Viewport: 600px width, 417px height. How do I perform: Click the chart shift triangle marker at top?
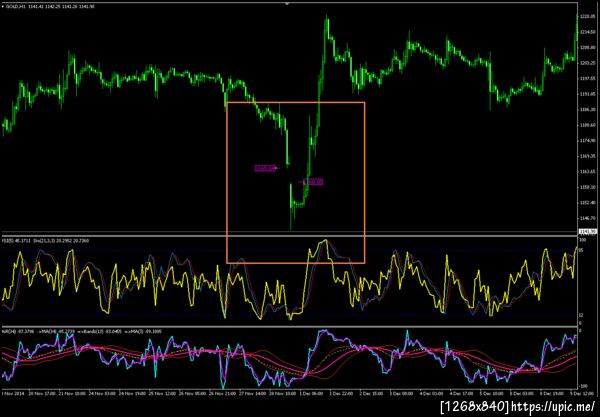(x=287, y=4)
